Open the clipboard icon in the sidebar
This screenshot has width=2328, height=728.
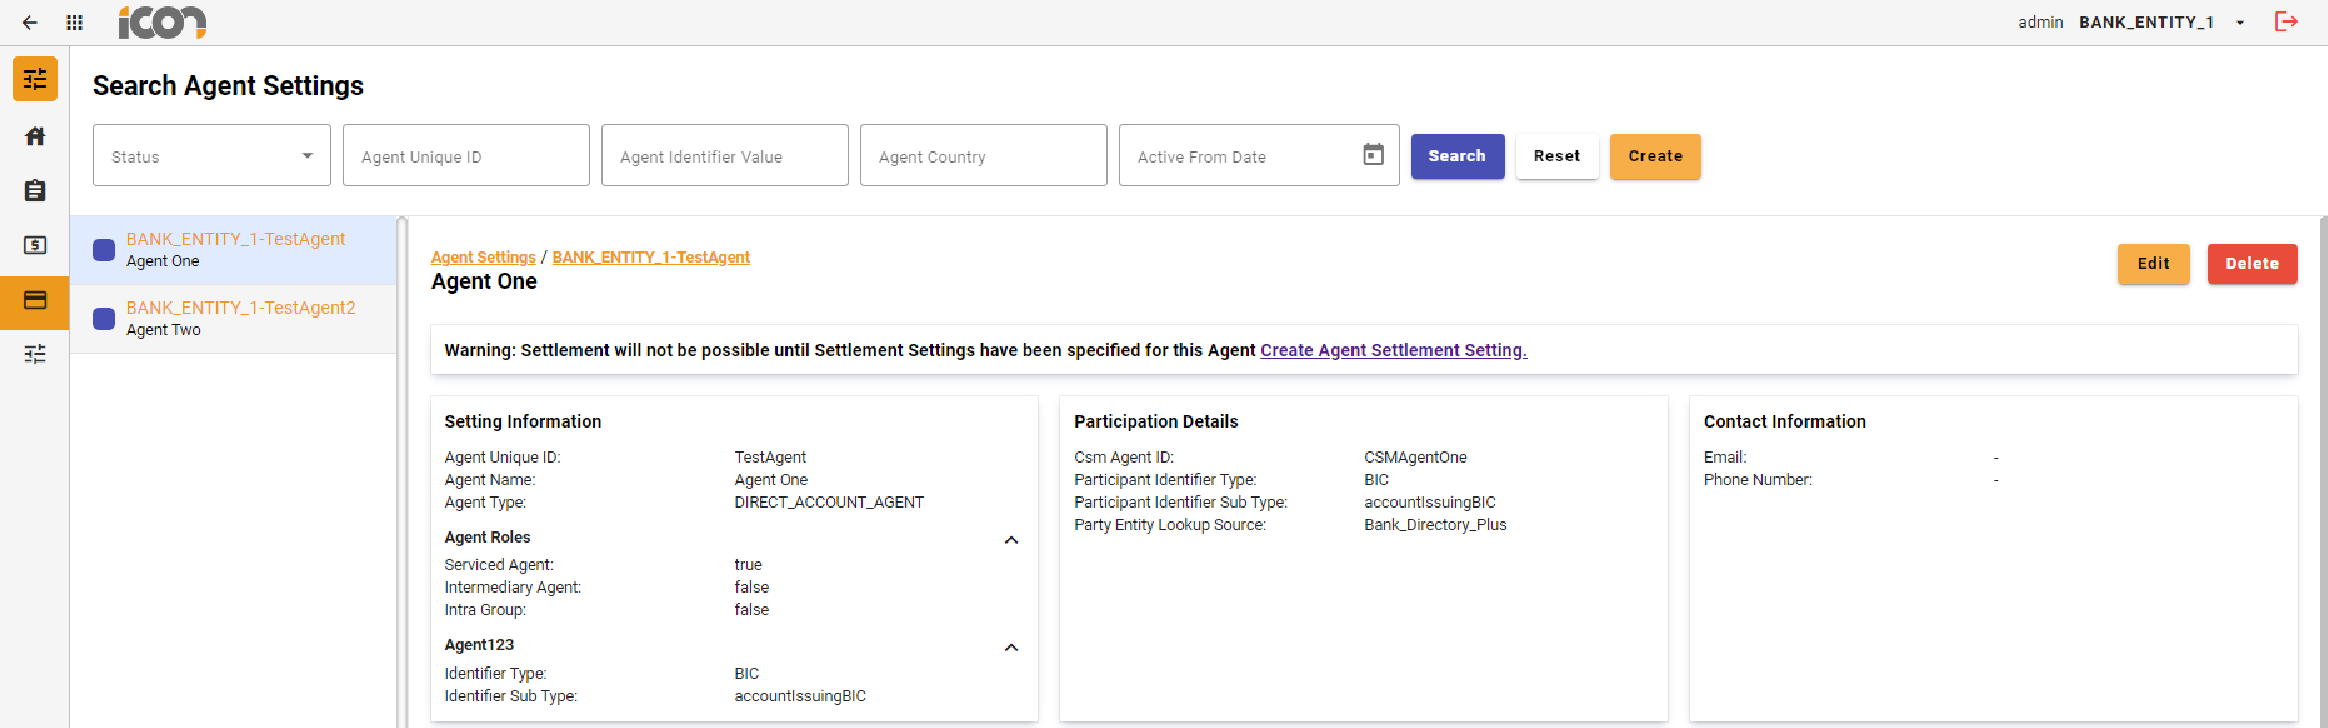coord(35,190)
